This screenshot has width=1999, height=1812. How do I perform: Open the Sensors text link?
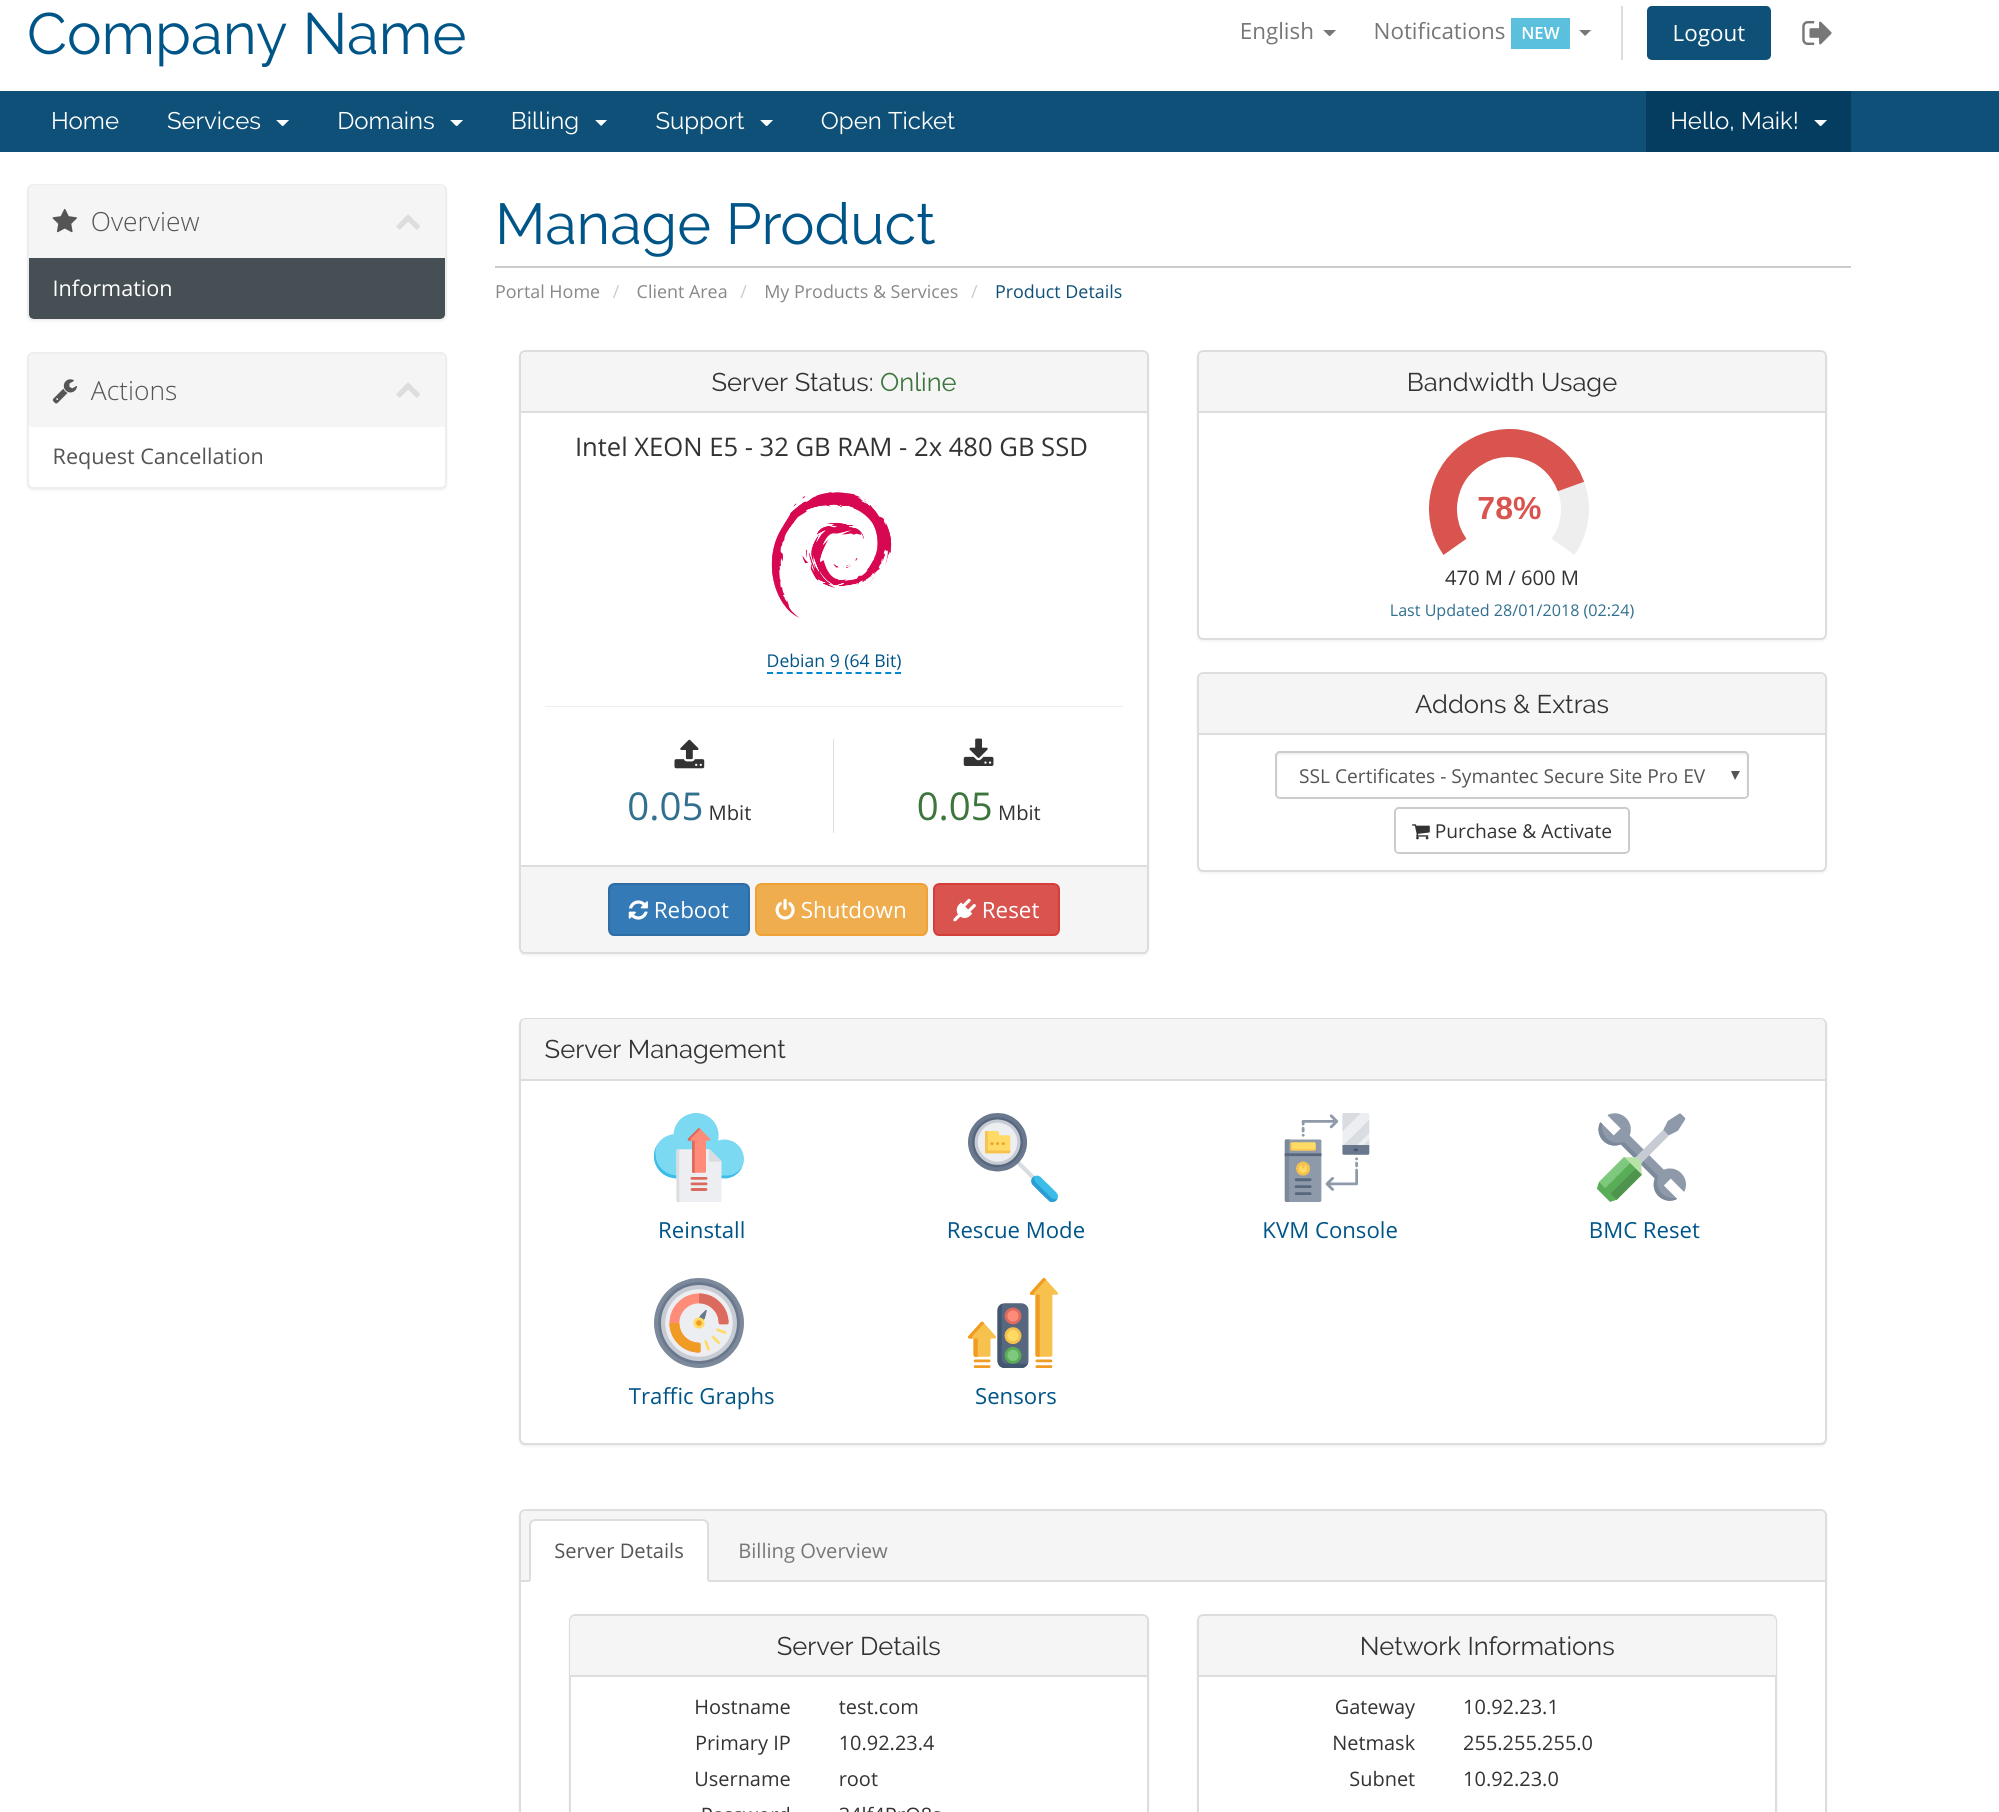[x=1015, y=1396]
